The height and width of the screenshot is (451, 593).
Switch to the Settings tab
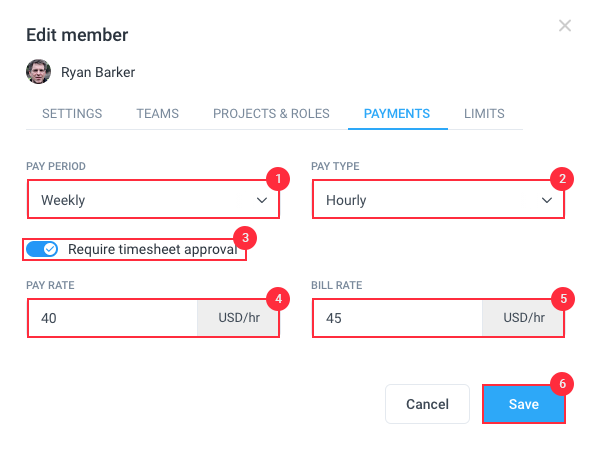(x=72, y=113)
